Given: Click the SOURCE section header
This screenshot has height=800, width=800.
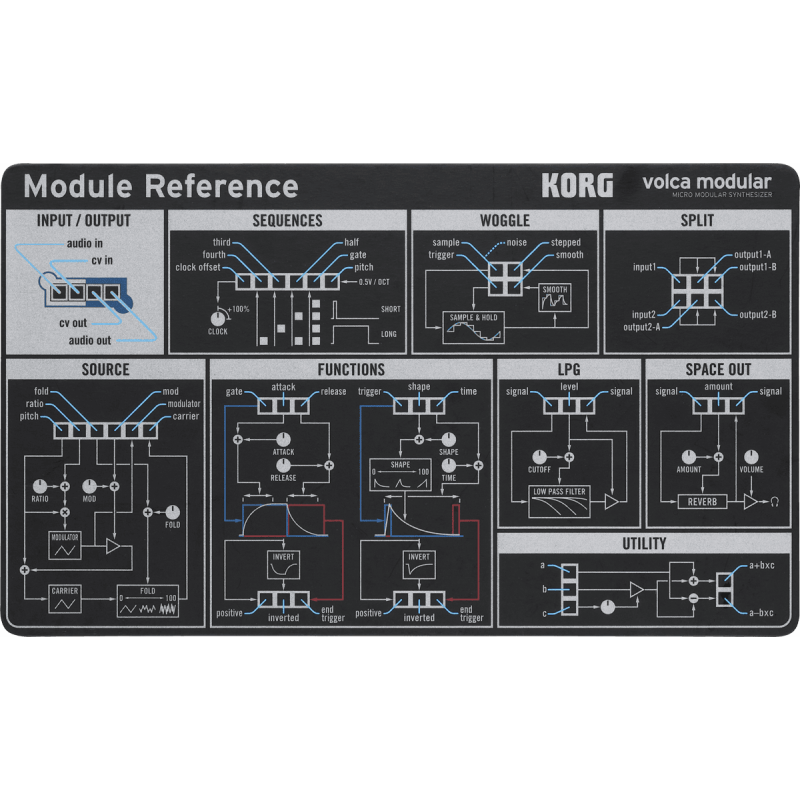Looking at the screenshot, I should click(106, 369).
